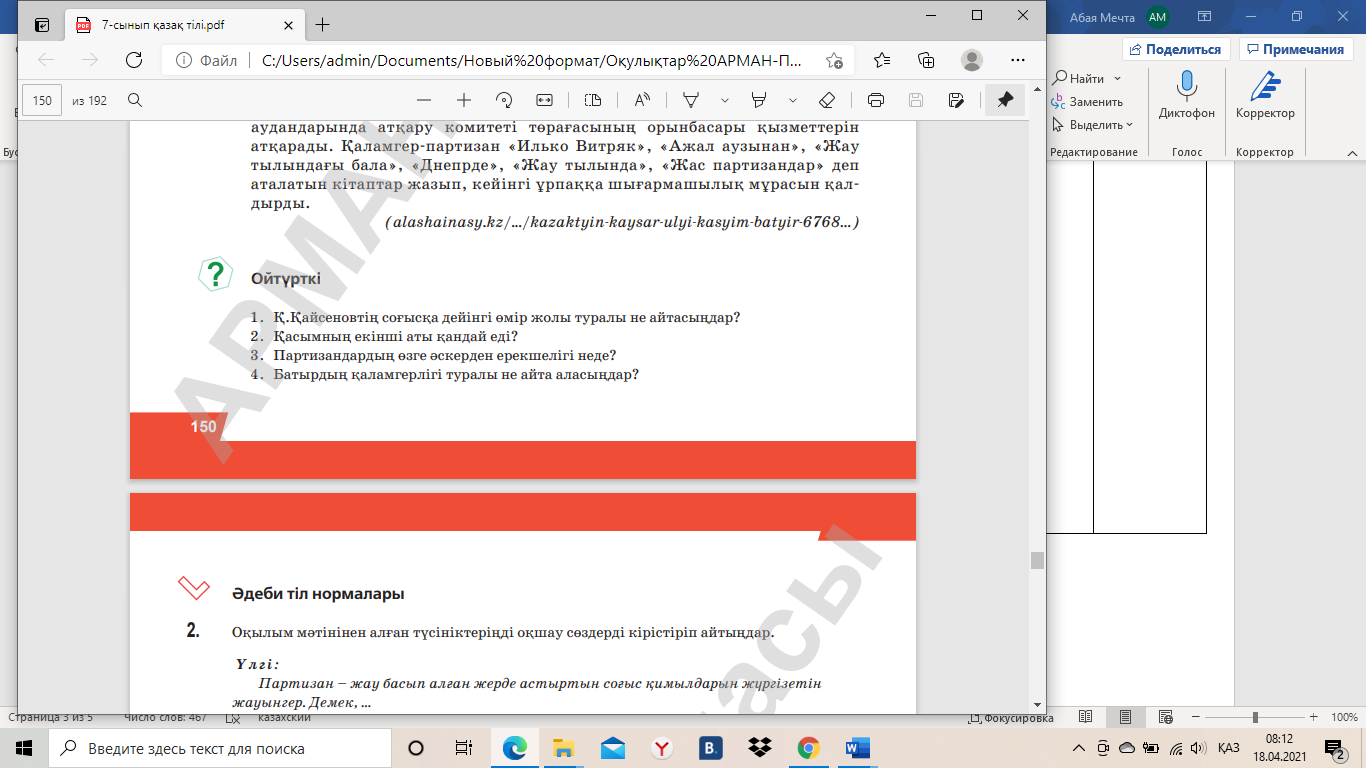Viewport: 1366px width, 768px height.
Task: Open Edge Collections
Action: tap(926, 60)
